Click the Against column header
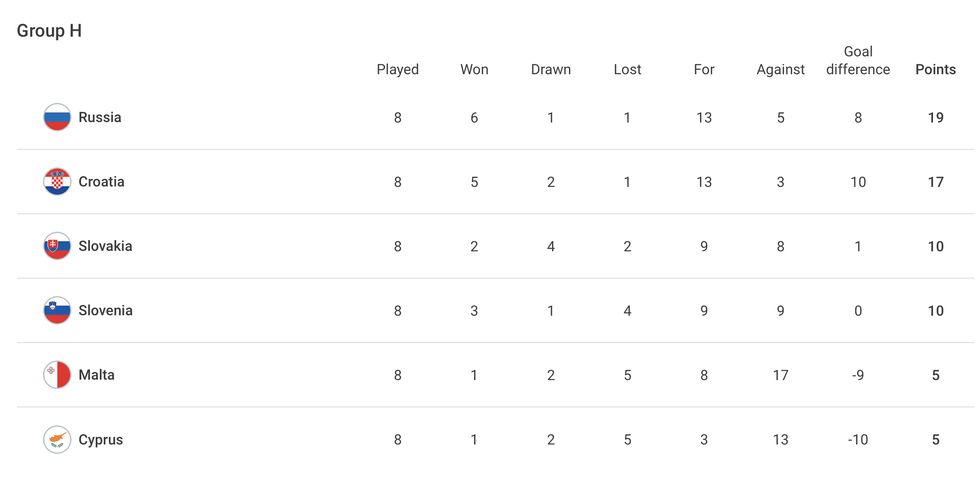This screenshot has width=980, height=491. click(x=780, y=70)
